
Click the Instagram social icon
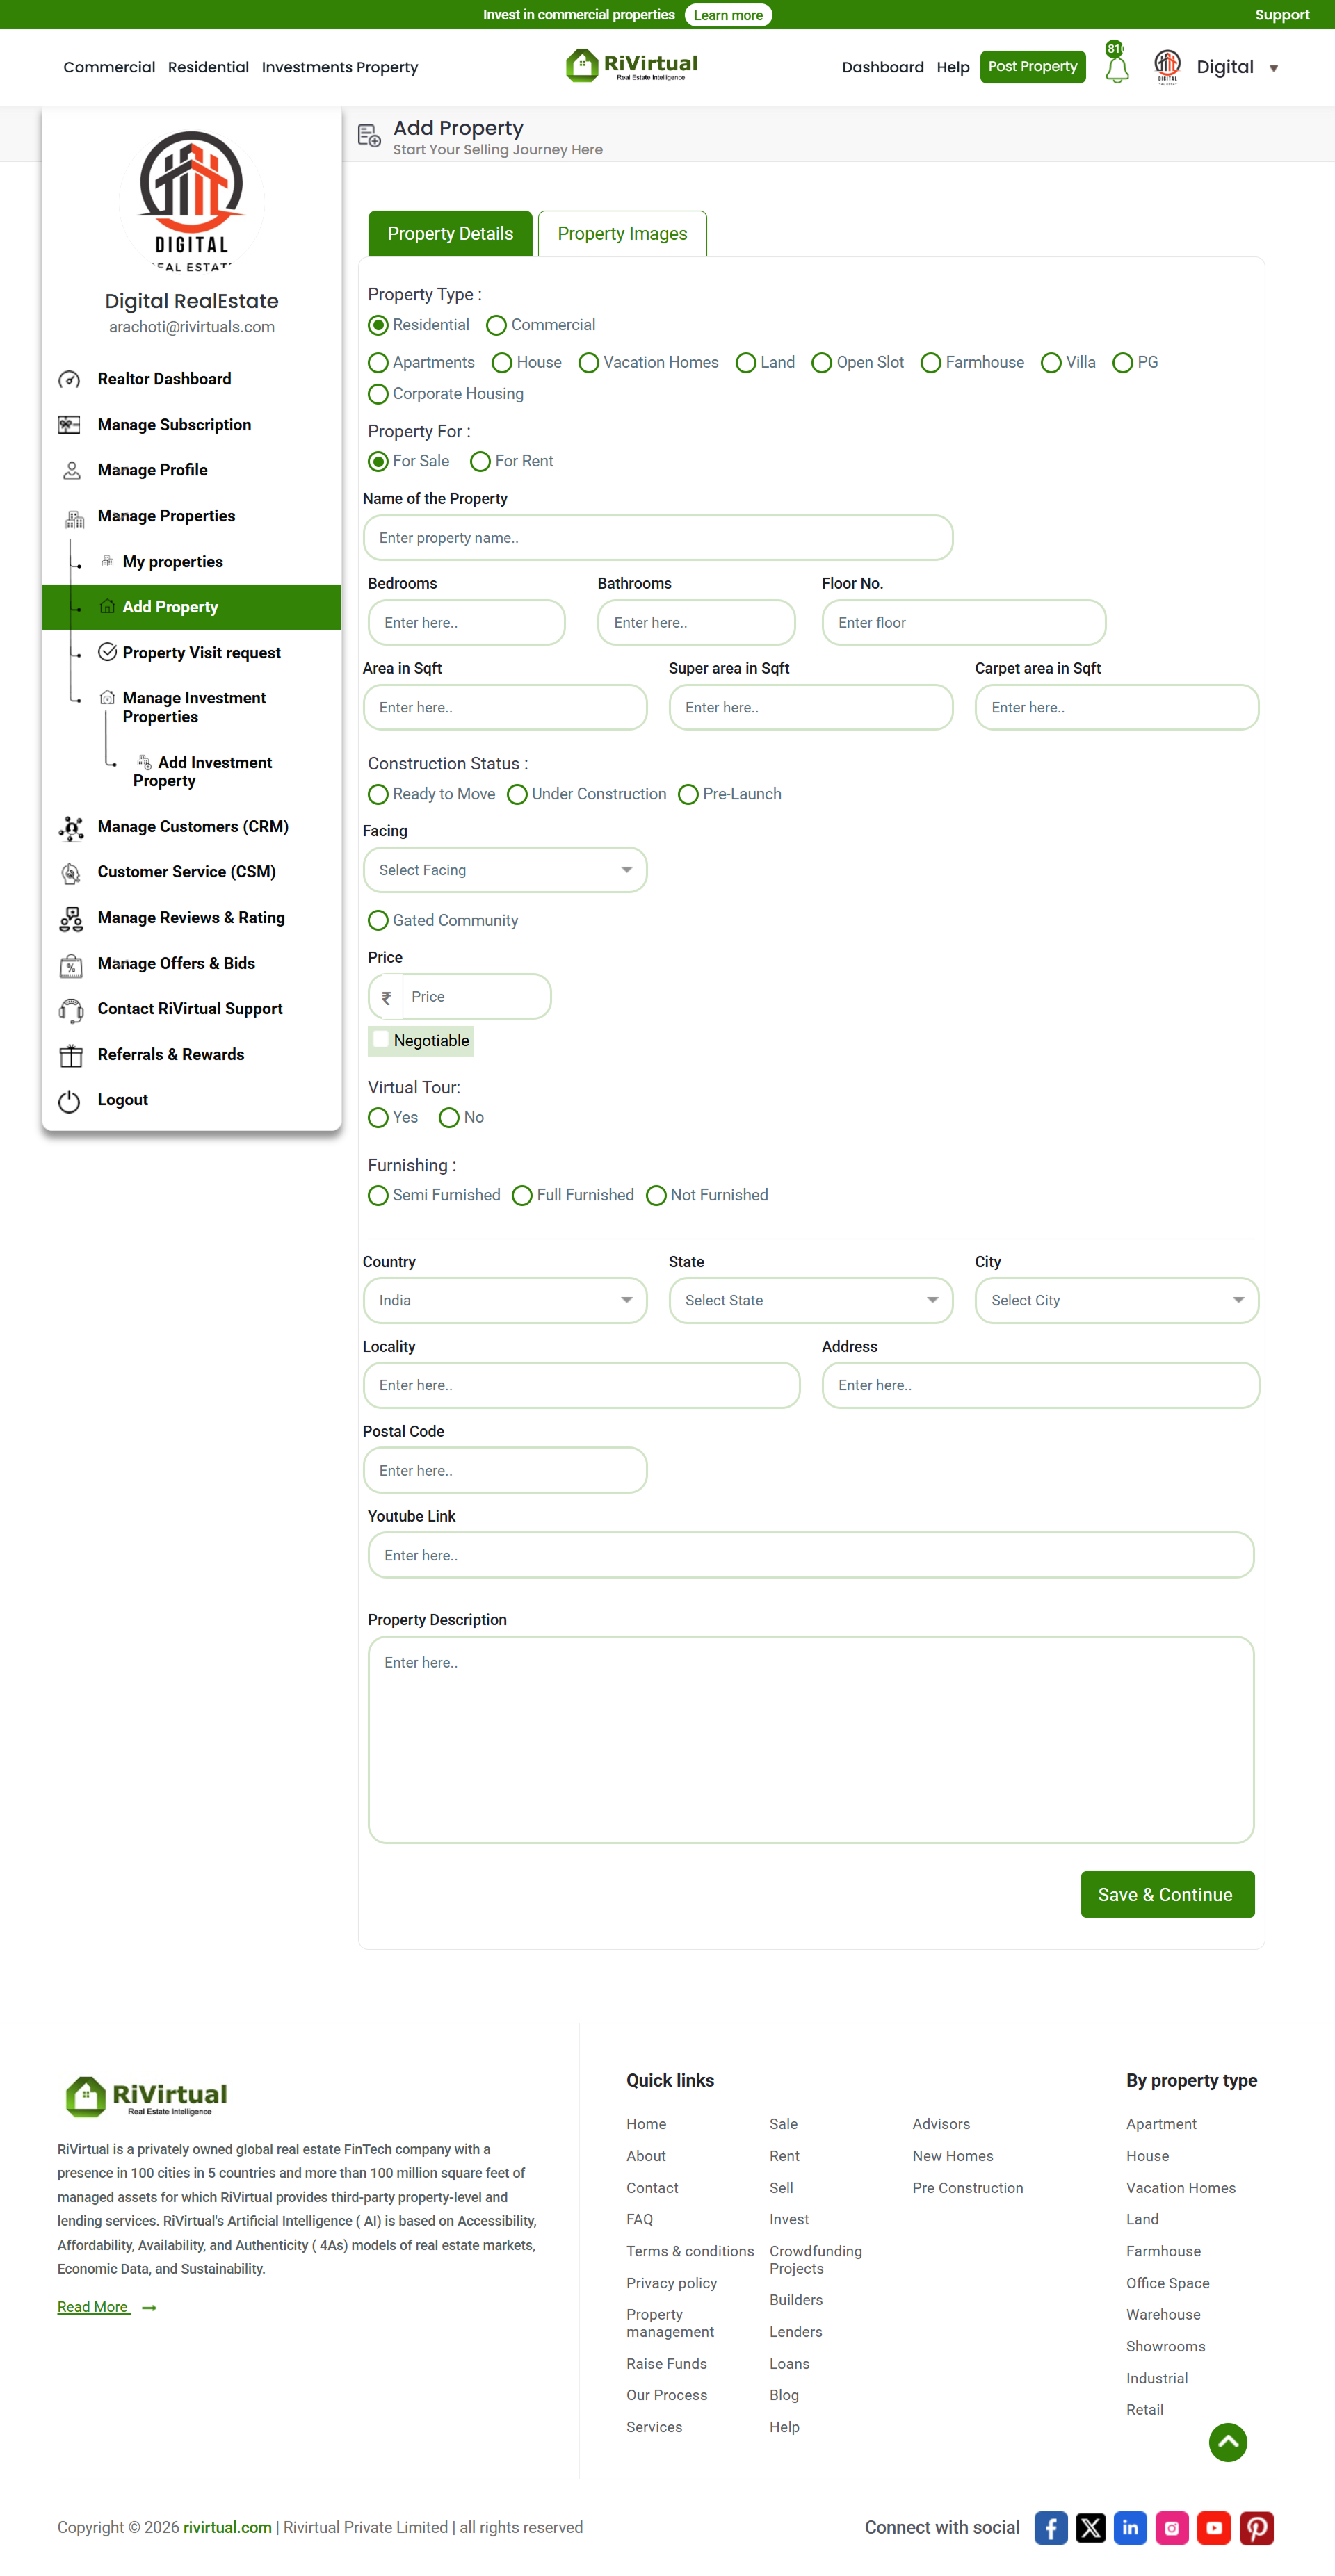[1172, 2527]
